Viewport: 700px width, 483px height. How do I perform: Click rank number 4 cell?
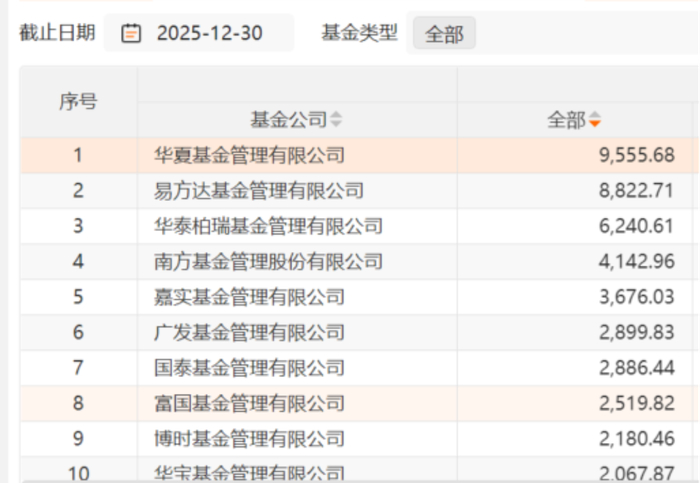79,262
